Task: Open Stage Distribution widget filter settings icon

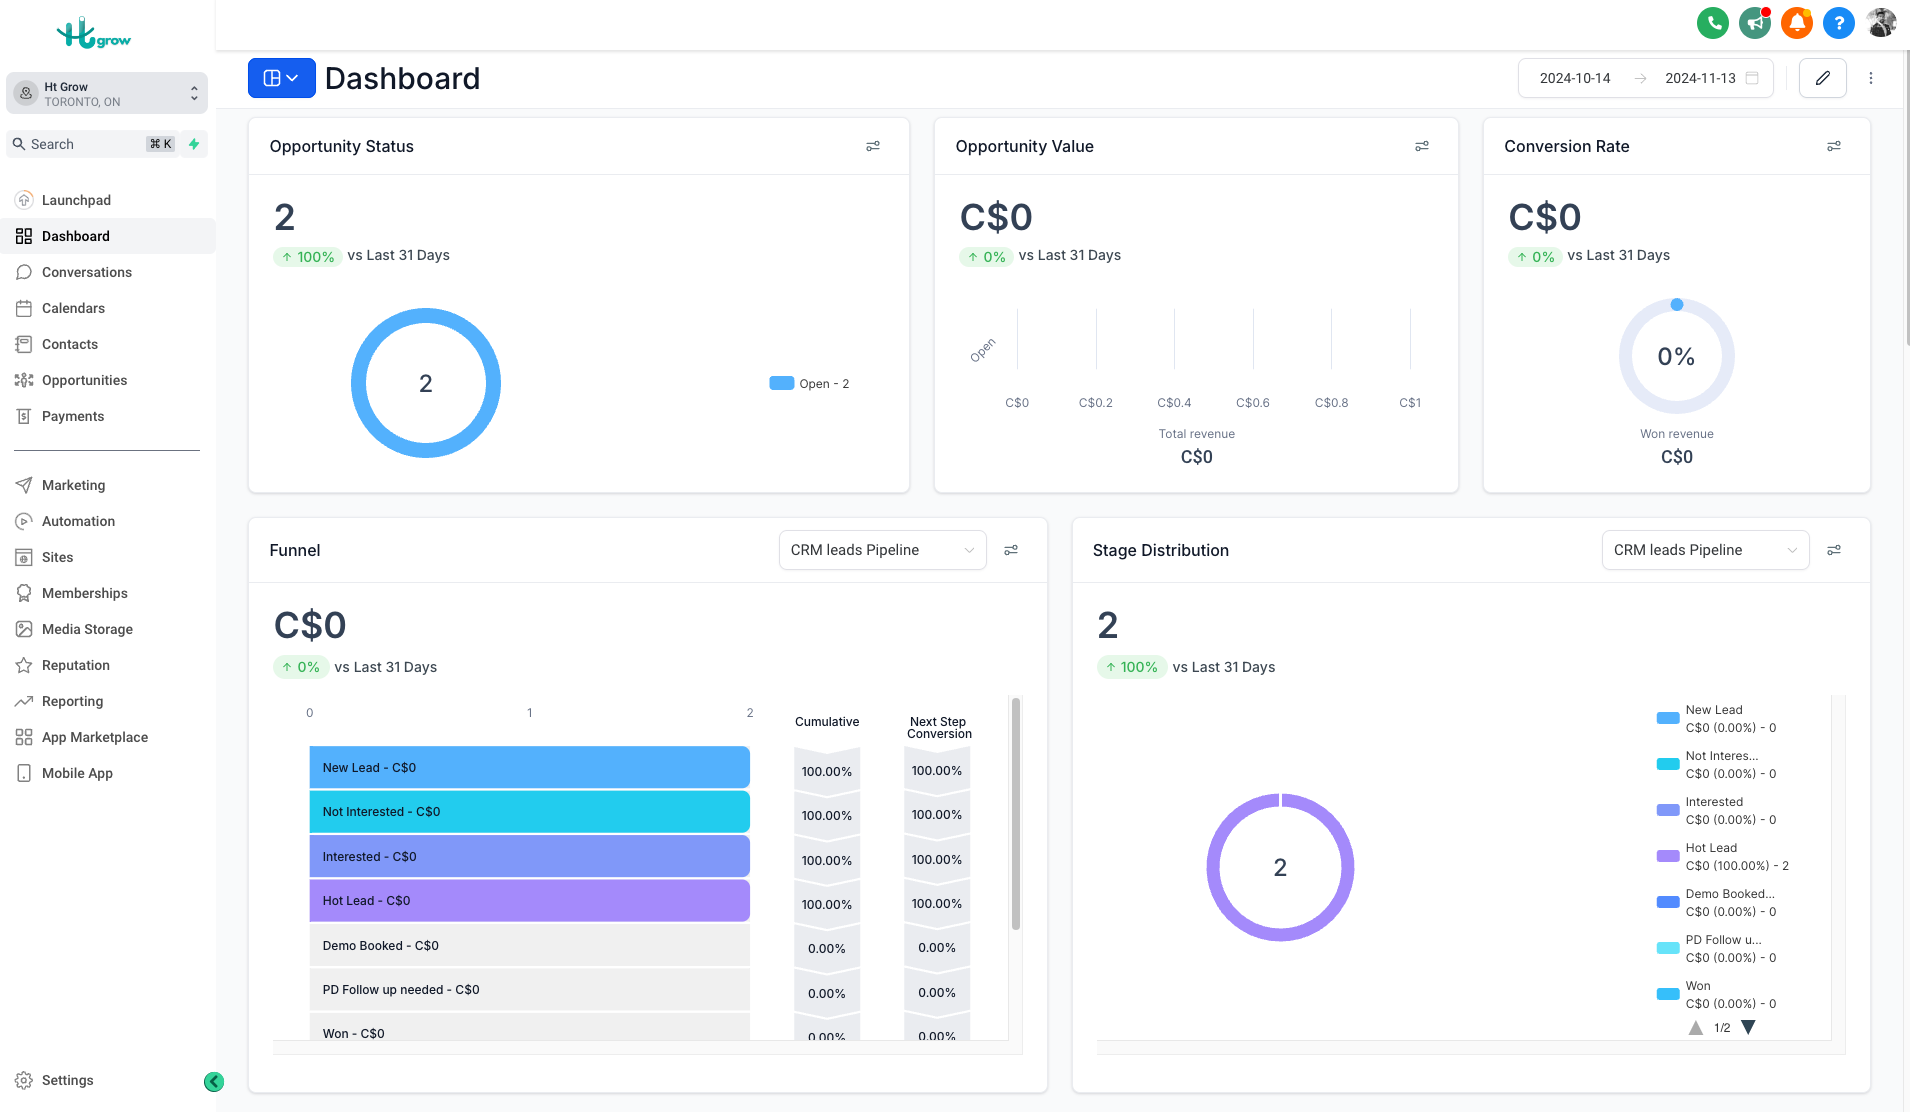Action: click(x=1834, y=550)
